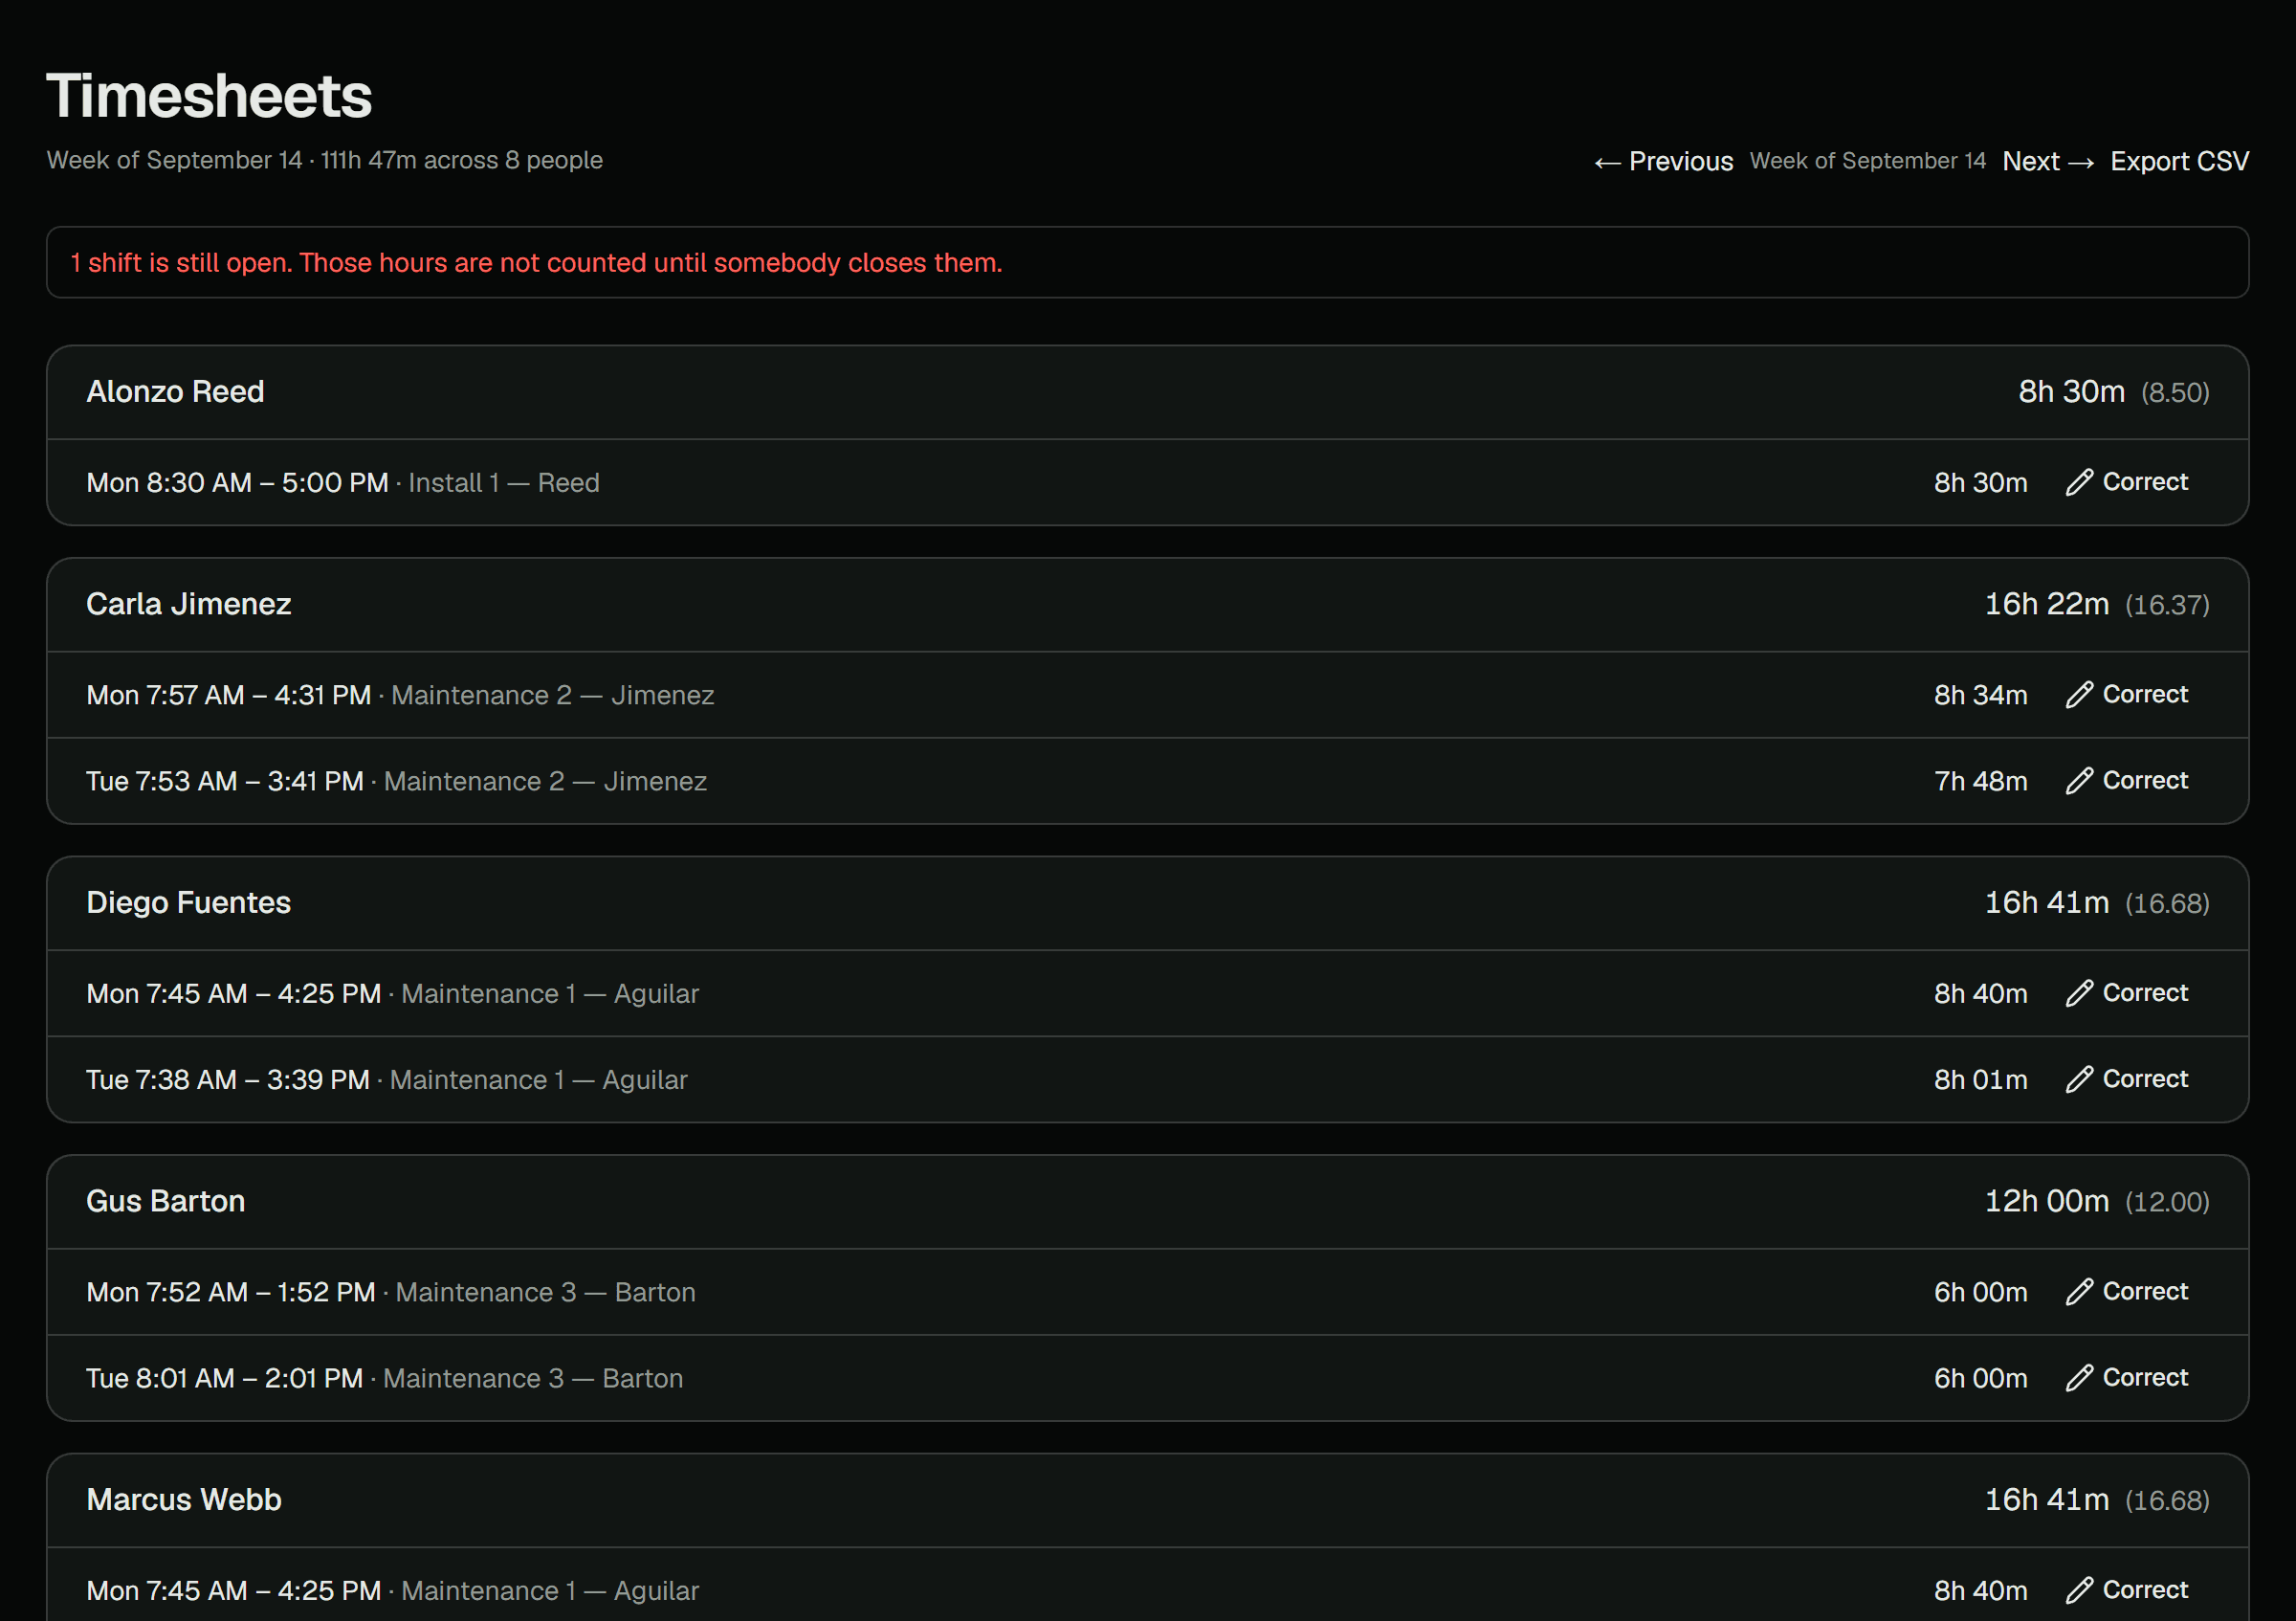Click Alonzo Reed's 8h 30m weekly total
This screenshot has height=1621, width=2296.
point(2071,392)
